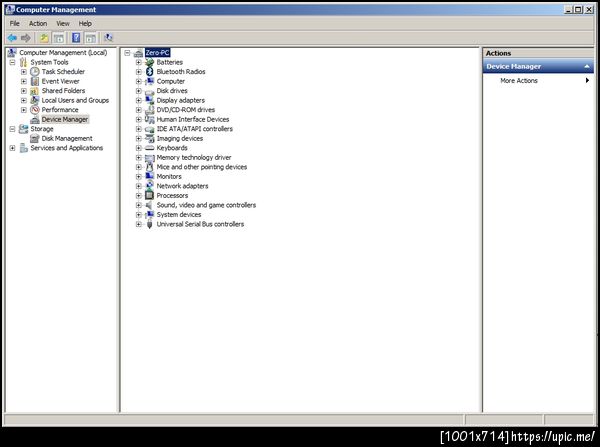Click the Universal Serial Bus controllers icon

coord(150,224)
